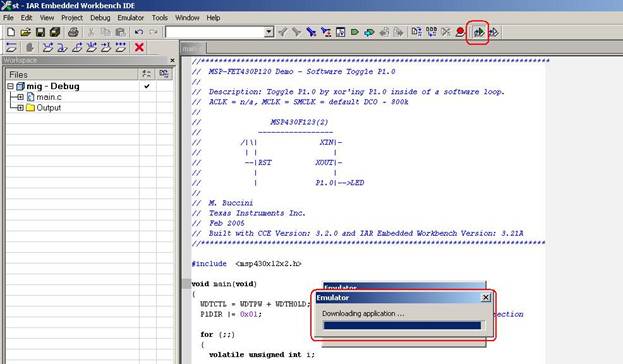Close the Workspace panel
Image resolution: width=623 pixels, height=364 pixels.
(172, 60)
